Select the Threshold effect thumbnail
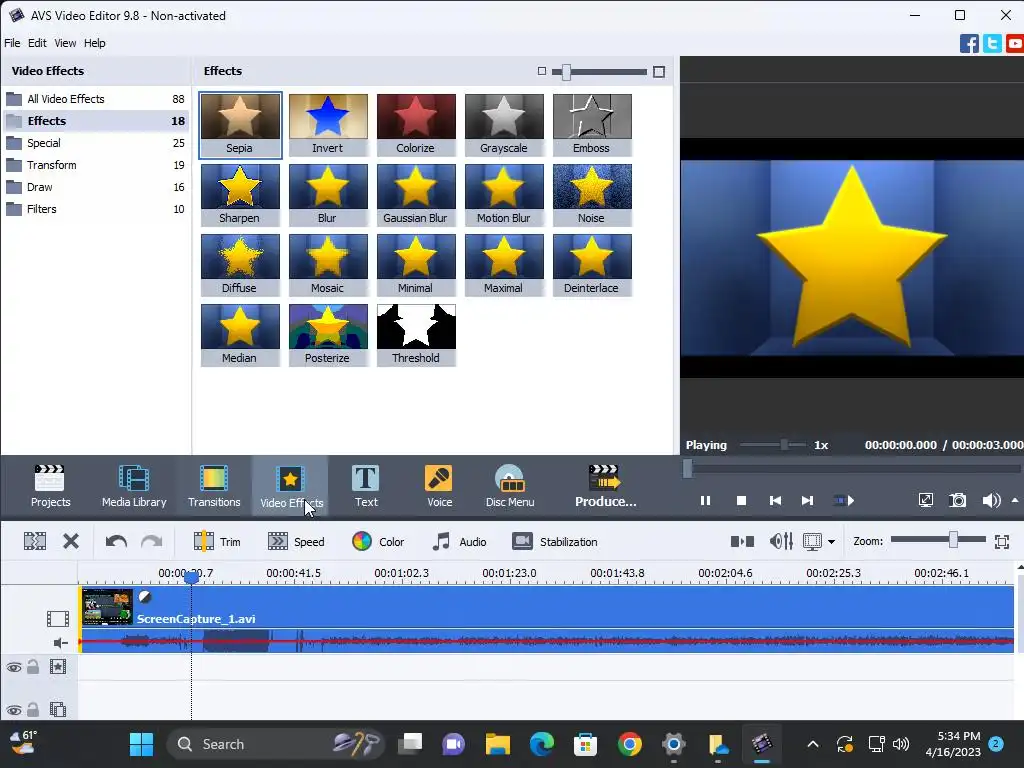 pos(416,334)
